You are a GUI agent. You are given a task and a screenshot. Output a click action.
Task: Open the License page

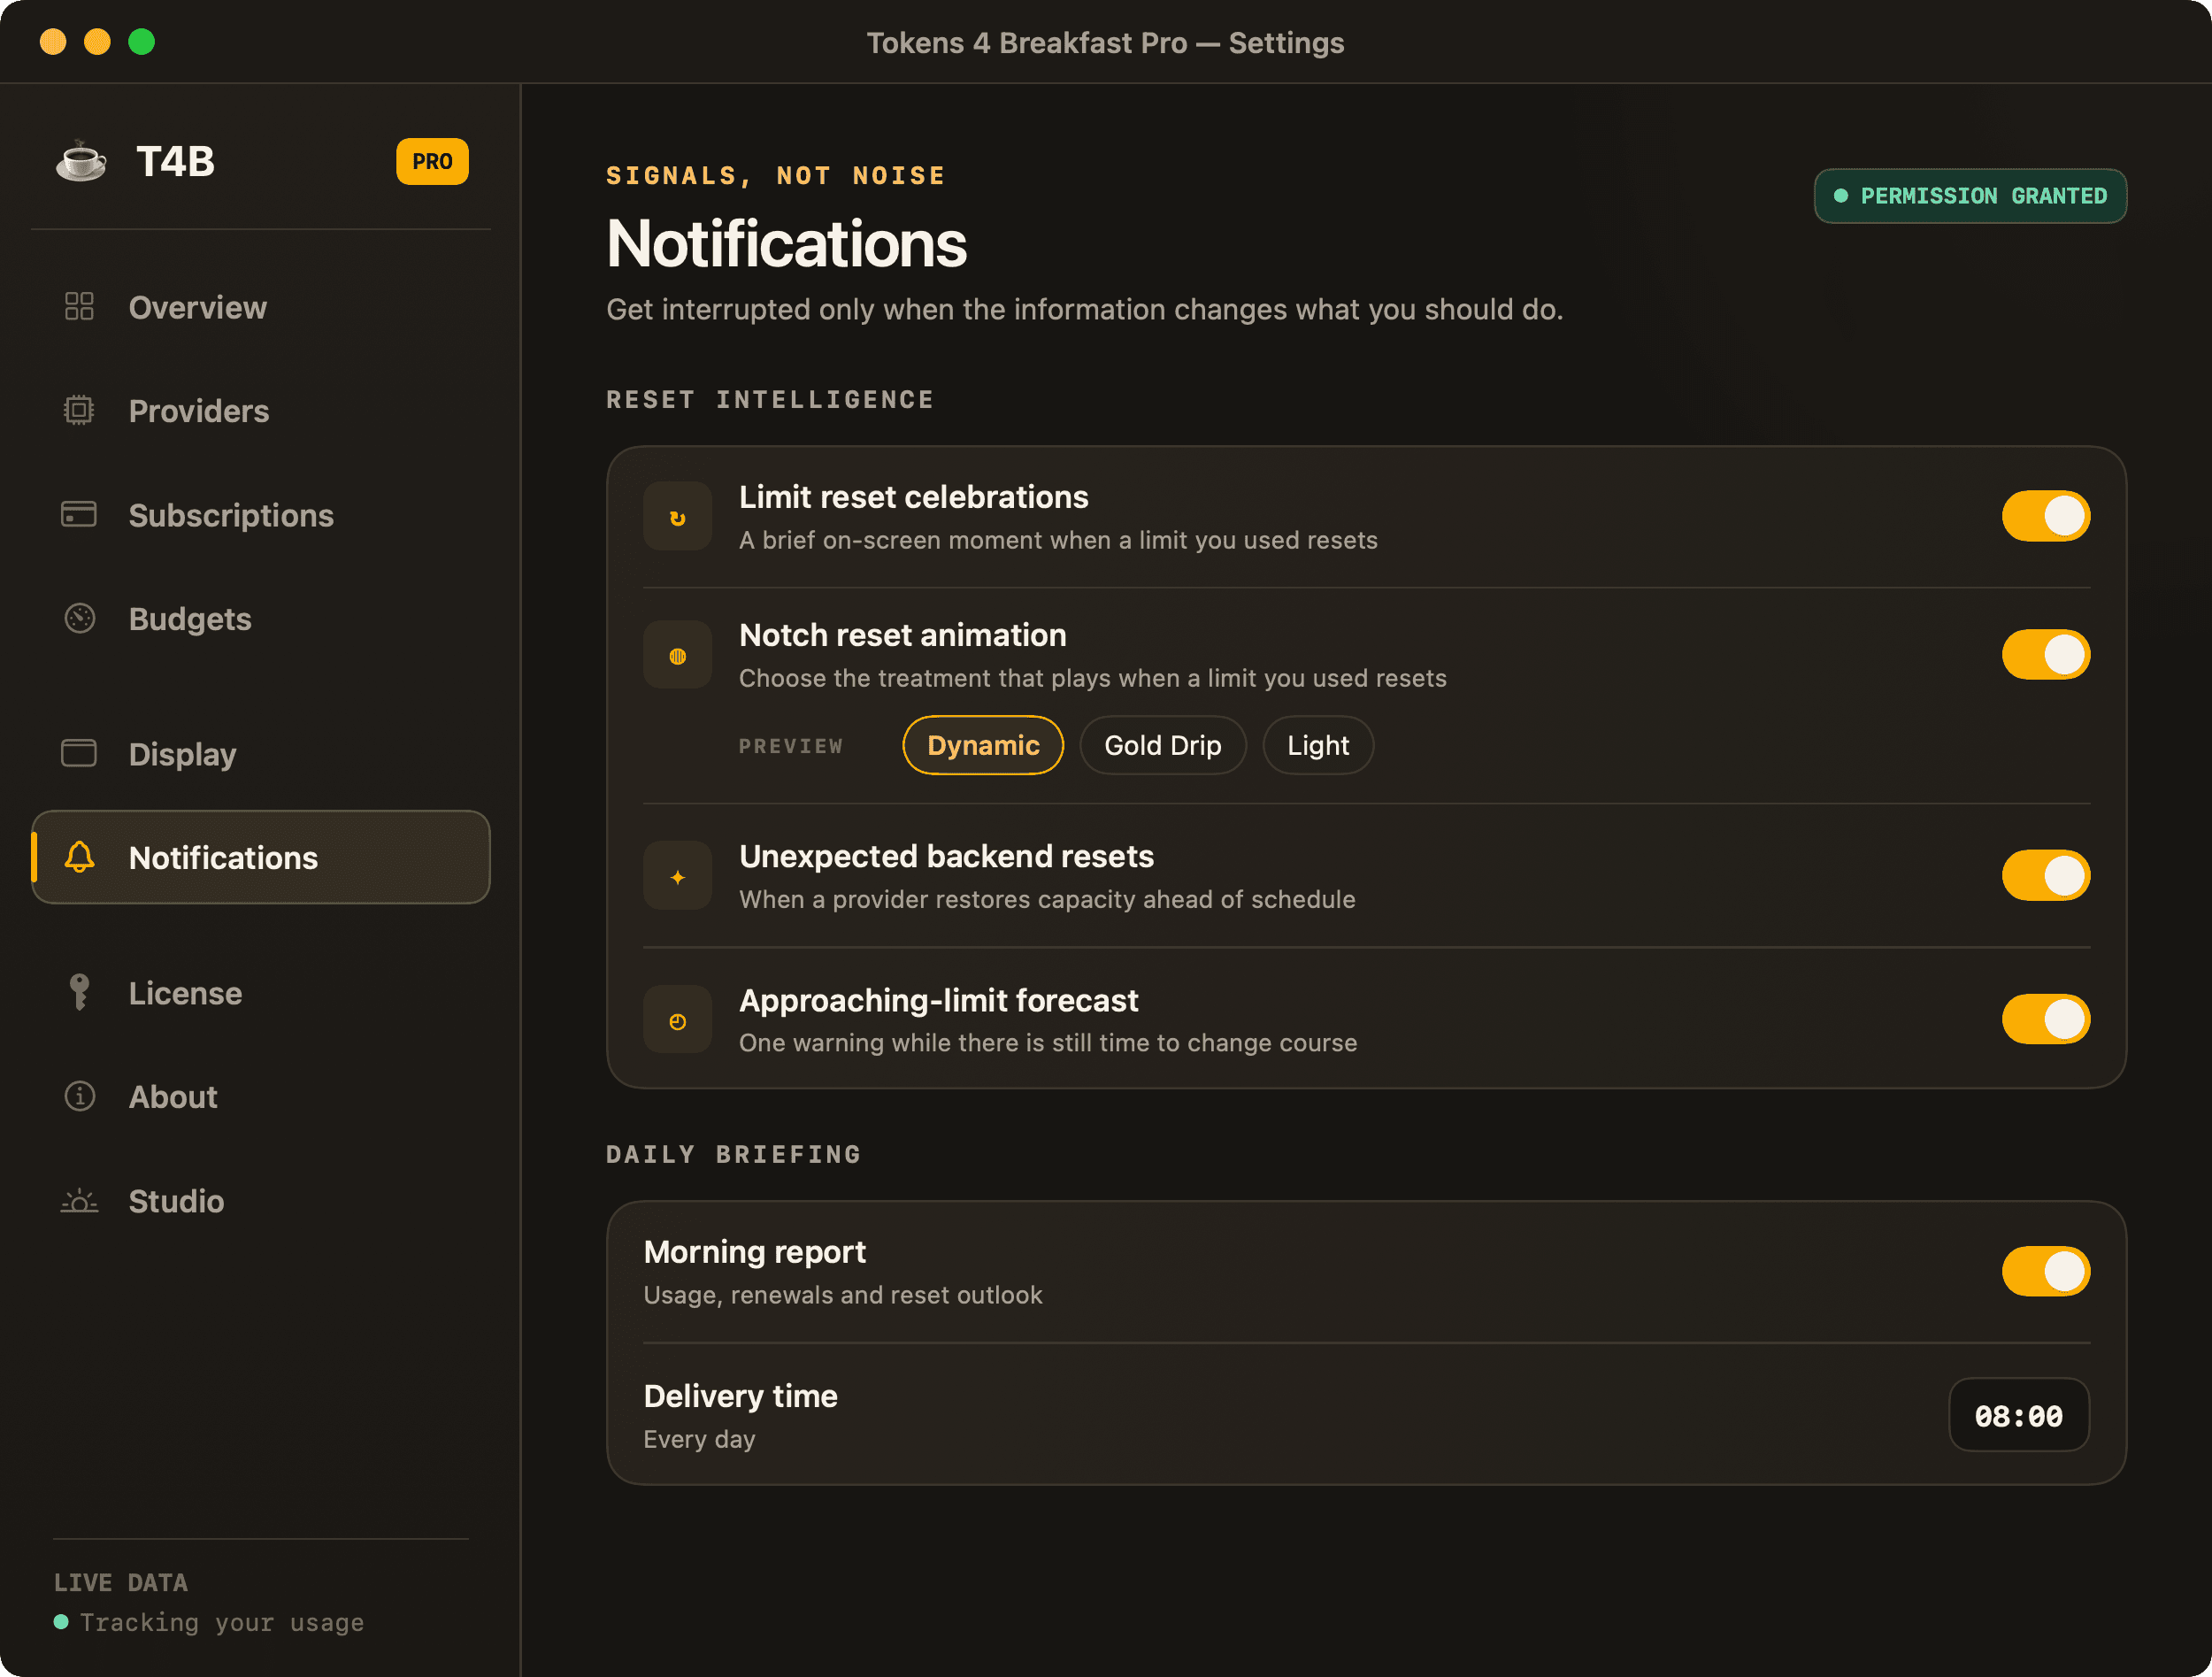click(260, 993)
